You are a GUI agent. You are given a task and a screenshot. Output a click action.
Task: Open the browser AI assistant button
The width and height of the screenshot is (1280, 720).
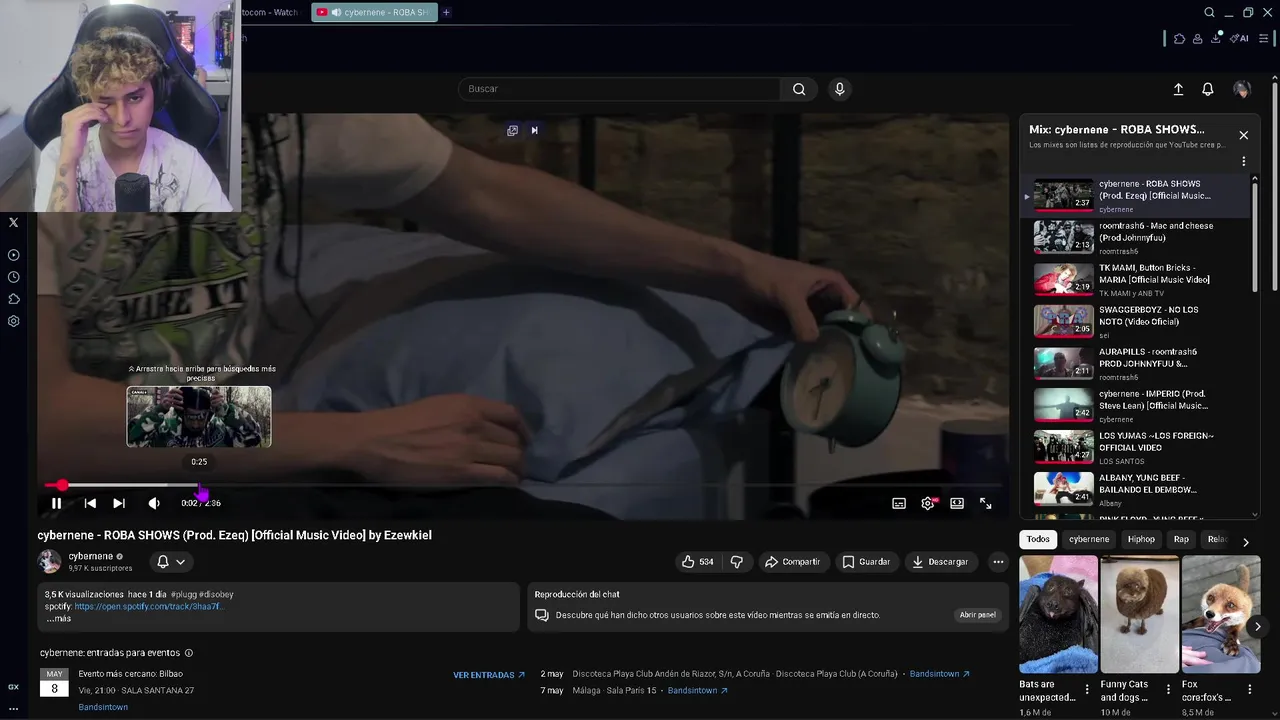[1240, 38]
